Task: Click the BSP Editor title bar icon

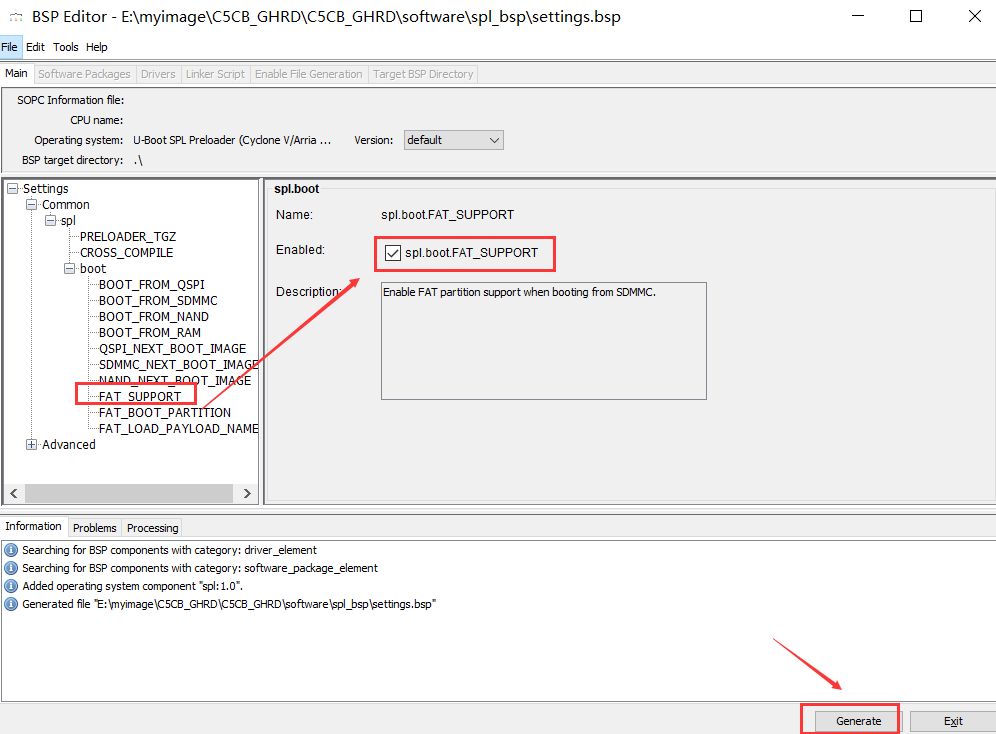Action: point(15,17)
